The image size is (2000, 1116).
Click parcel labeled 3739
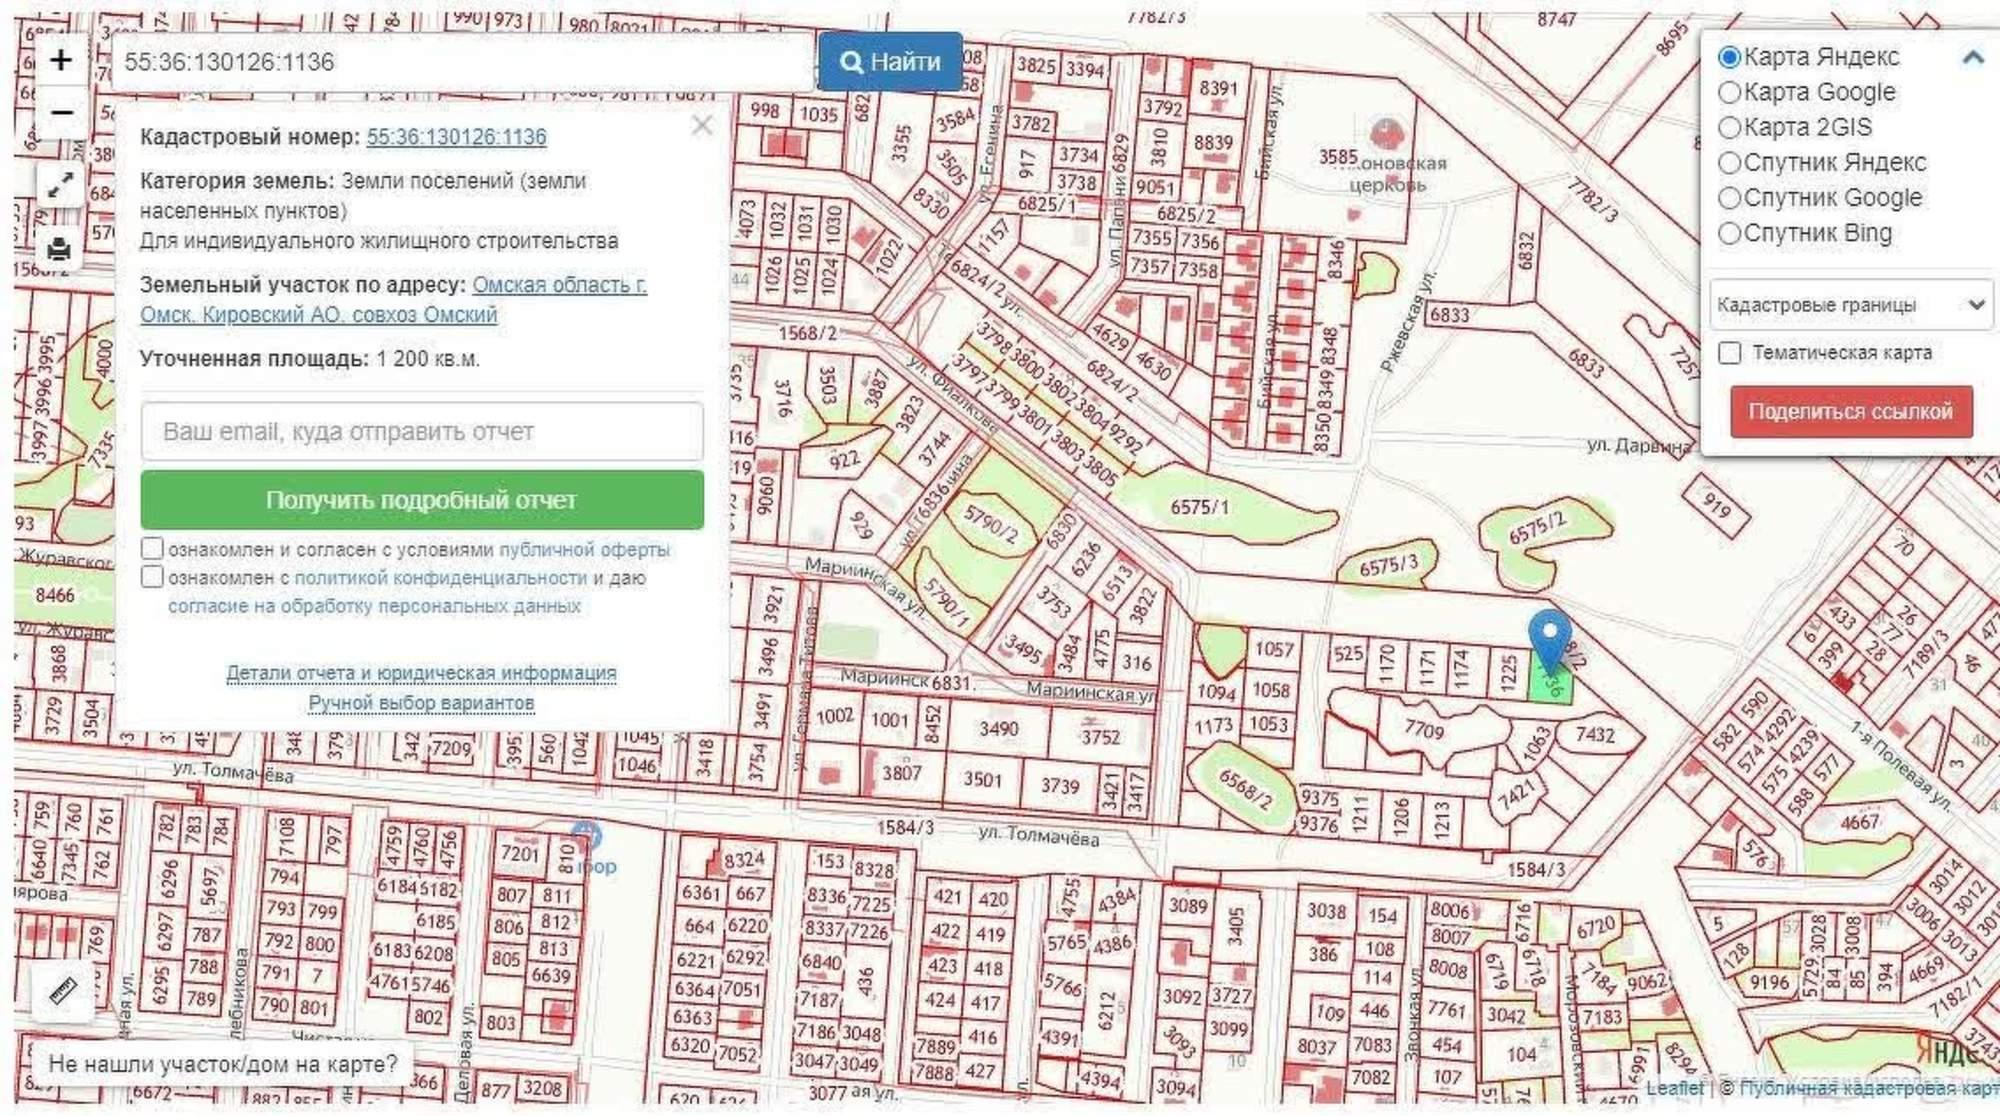pos(1059,786)
